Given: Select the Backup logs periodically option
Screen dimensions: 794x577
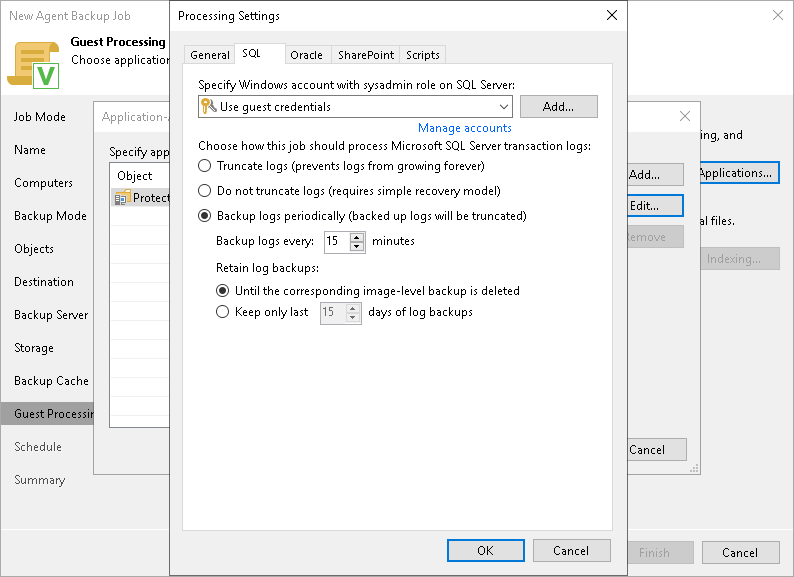Looking at the screenshot, I should pyautogui.click(x=205, y=216).
